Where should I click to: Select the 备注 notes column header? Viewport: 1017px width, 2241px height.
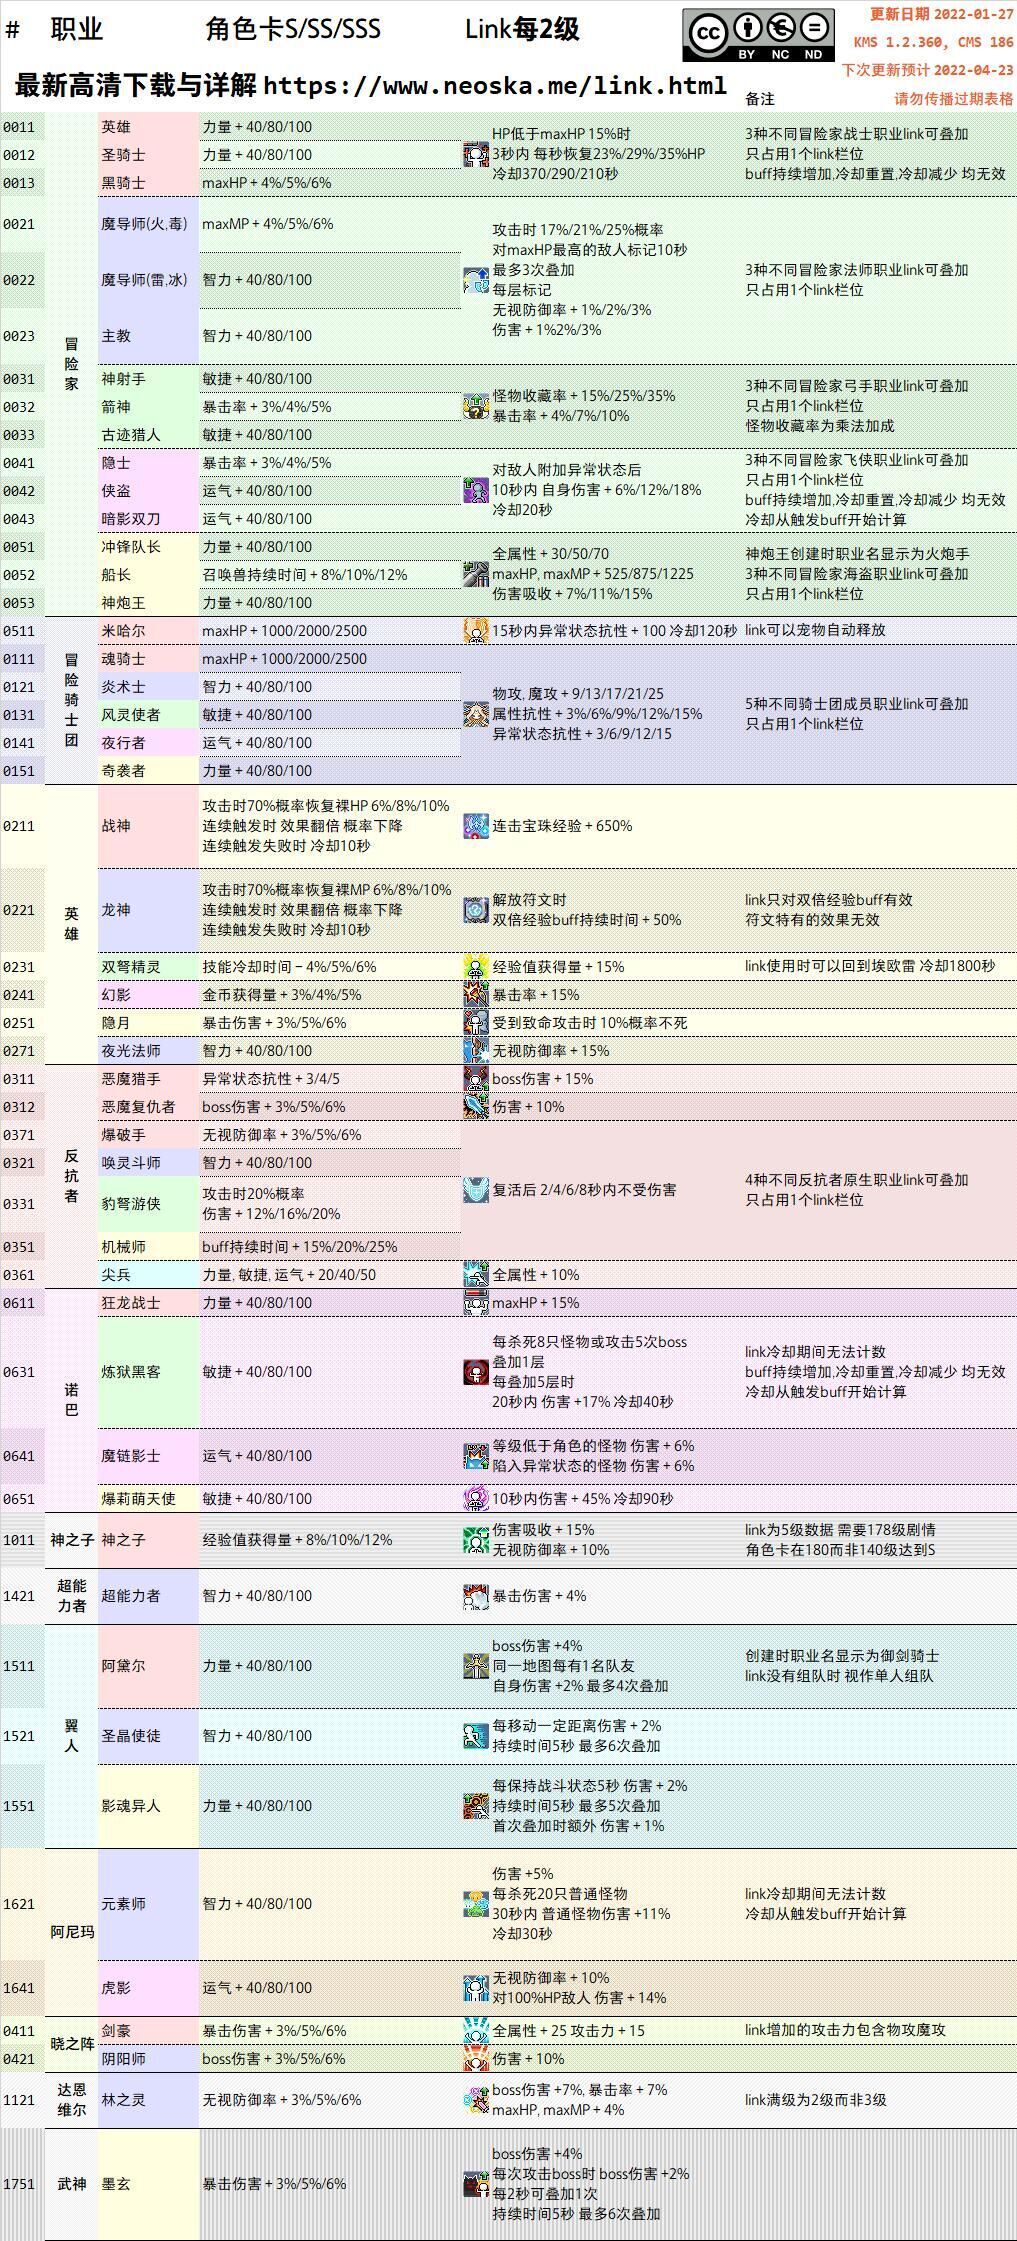point(760,99)
